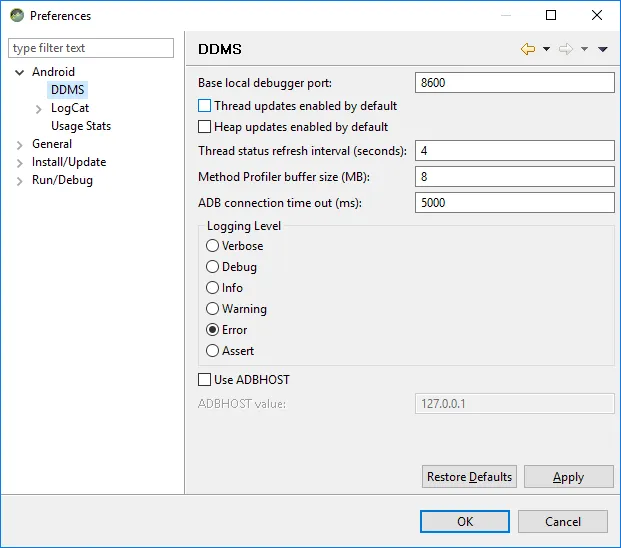This screenshot has width=621, height=548.
Task: Click the Base local debugger port field
Action: [x=514, y=82]
